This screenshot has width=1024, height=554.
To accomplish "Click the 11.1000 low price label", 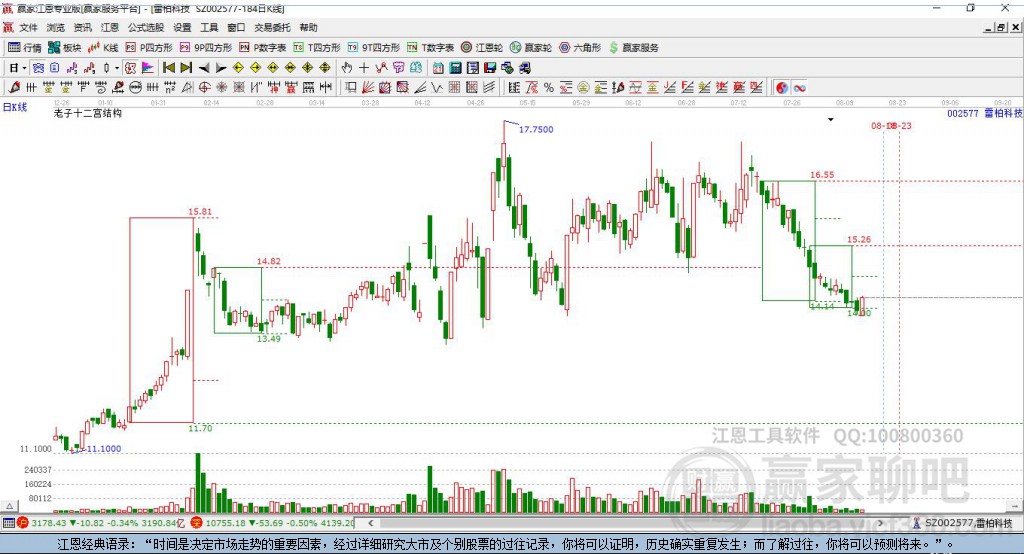I will [104, 449].
